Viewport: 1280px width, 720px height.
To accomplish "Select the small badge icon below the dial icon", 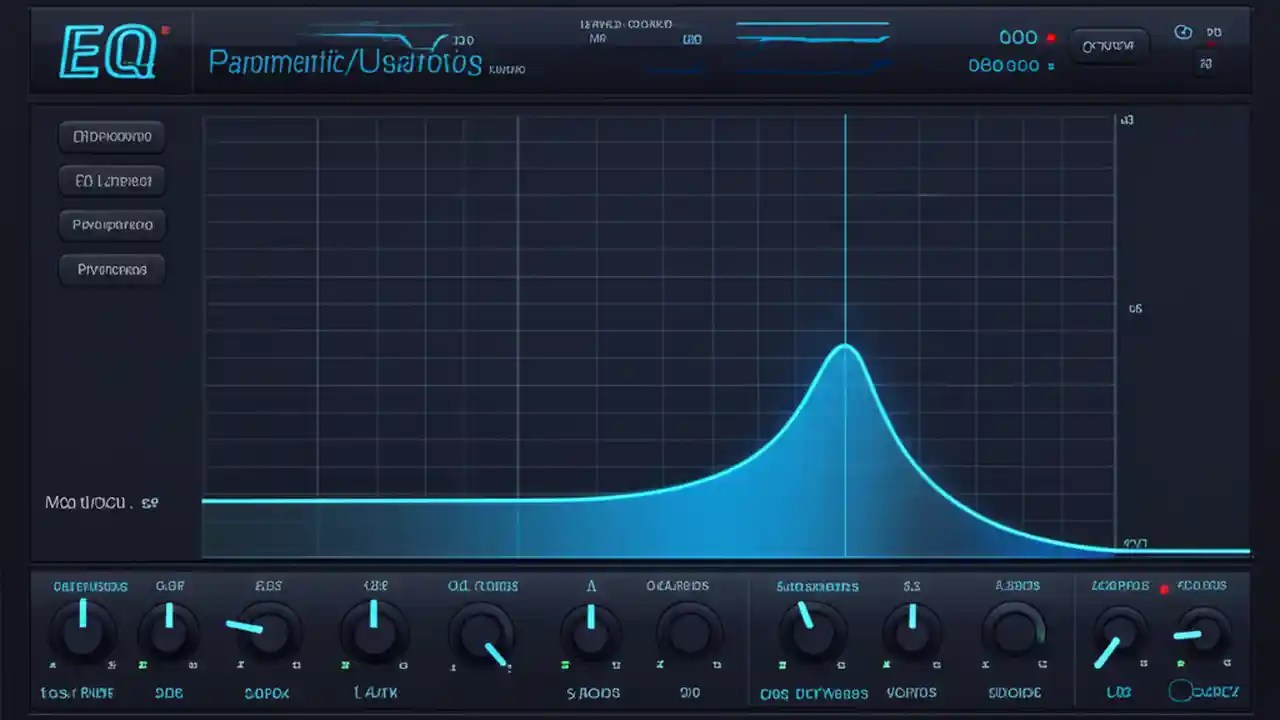I will [1205, 63].
